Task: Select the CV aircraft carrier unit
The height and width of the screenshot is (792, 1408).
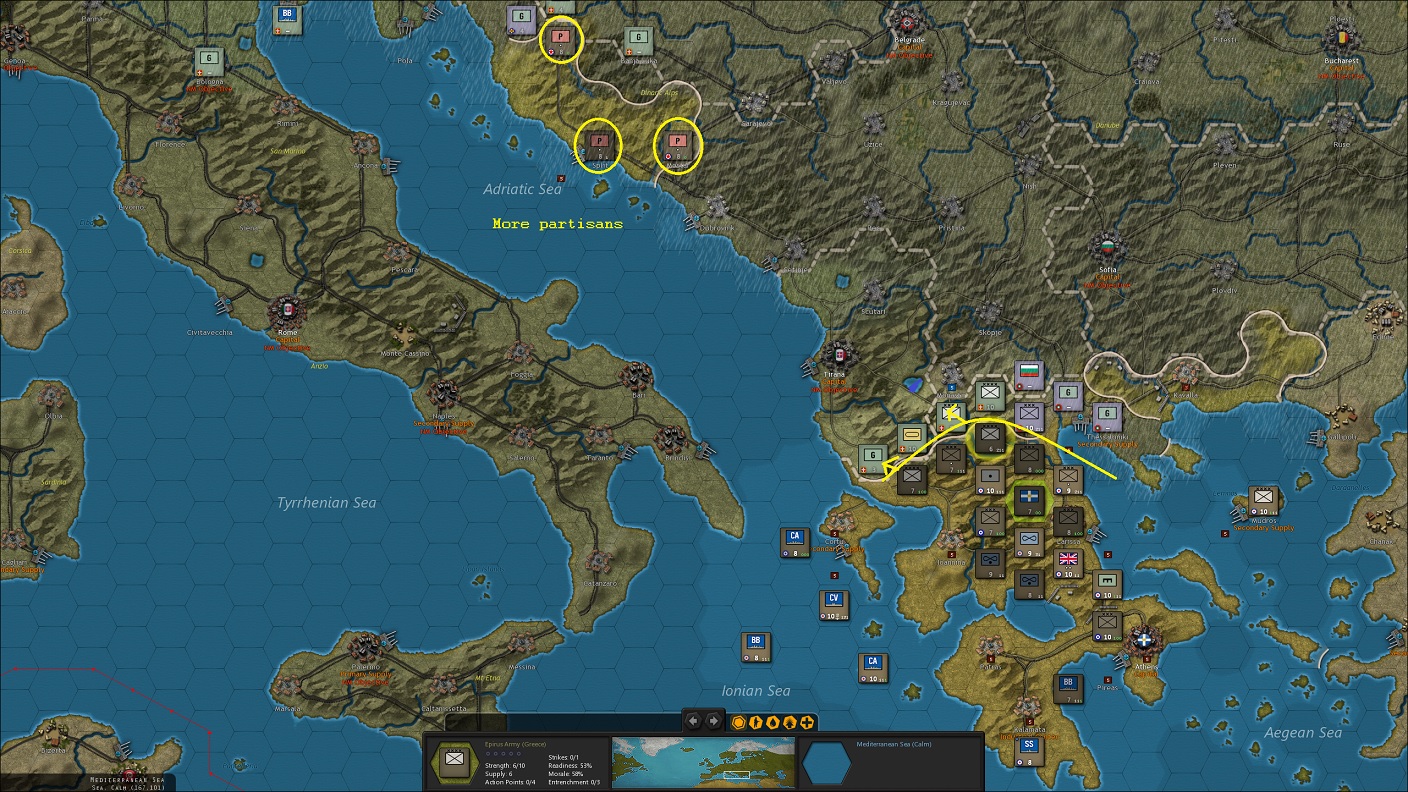Action: click(x=834, y=605)
